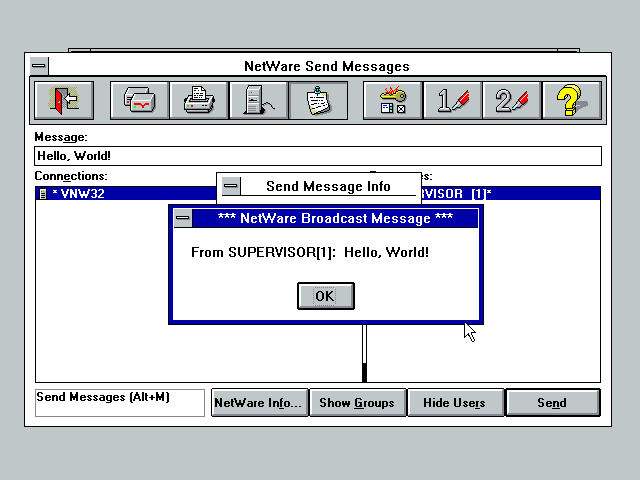The width and height of the screenshot is (640, 480).
Task: Open the Drive Connections toolbar icon
Action: click(x=139, y=100)
